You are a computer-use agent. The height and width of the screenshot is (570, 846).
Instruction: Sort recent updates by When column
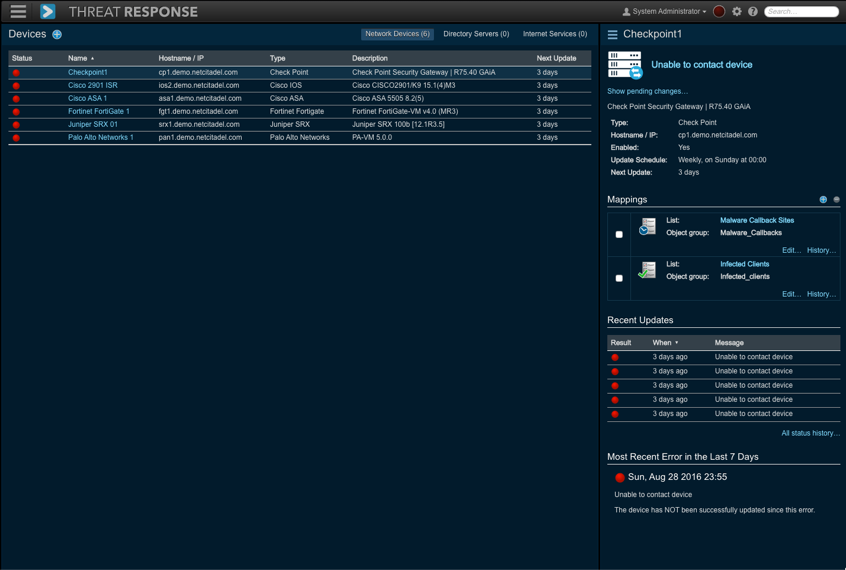[x=664, y=343]
